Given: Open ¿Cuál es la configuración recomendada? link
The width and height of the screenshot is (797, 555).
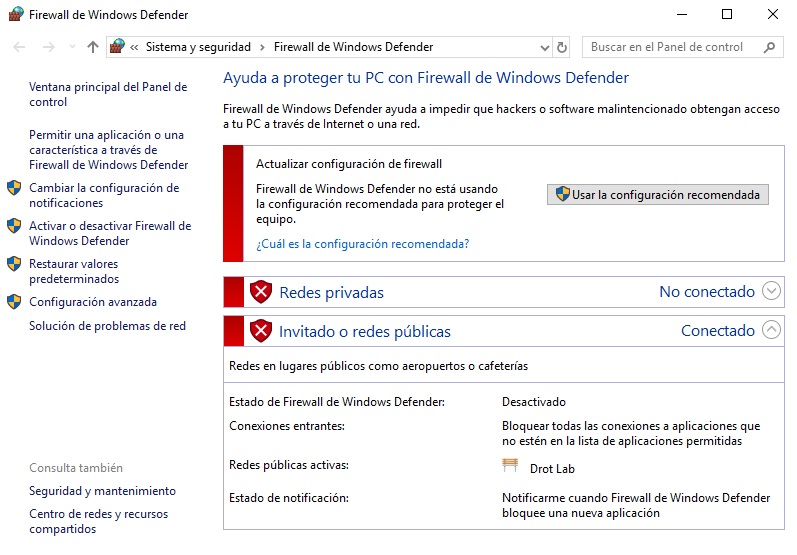Looking at the screenshot, I should pos(362,244).
